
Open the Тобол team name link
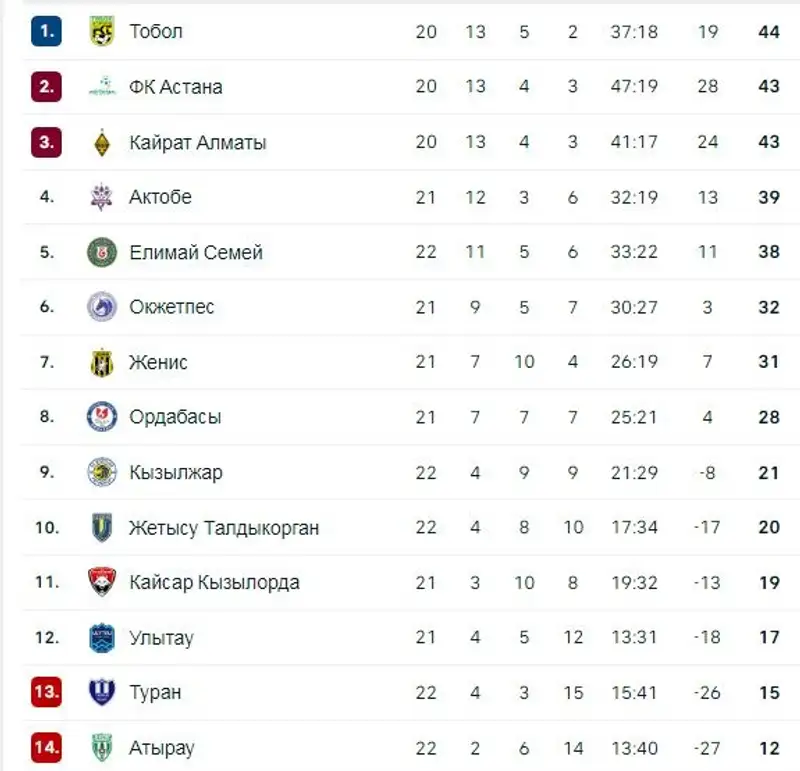[x=156, y=32]
